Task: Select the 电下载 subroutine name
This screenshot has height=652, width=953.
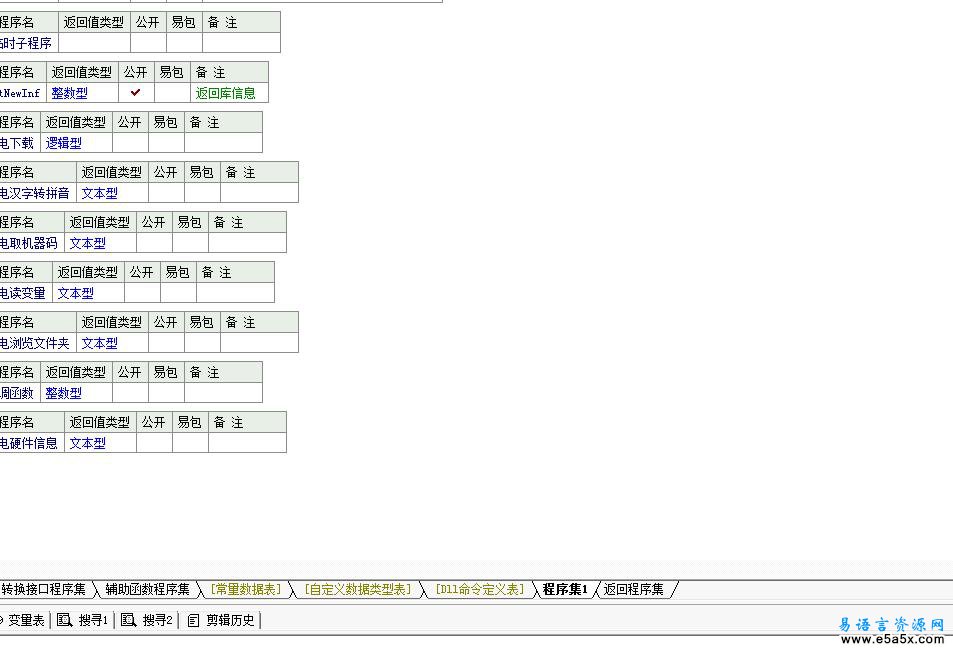Action: [x=19, y=143]
